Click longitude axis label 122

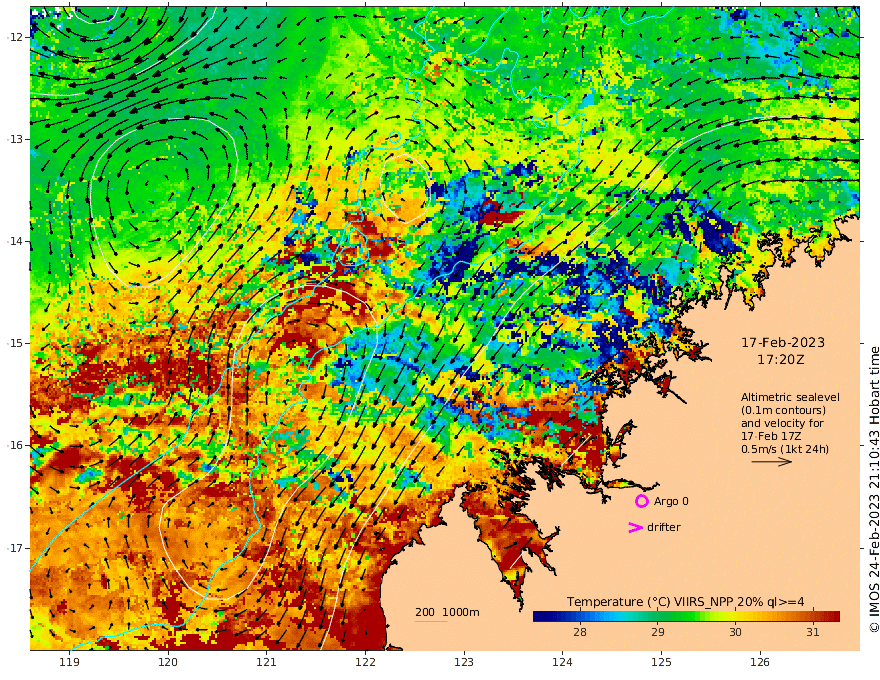click(365, 662)
